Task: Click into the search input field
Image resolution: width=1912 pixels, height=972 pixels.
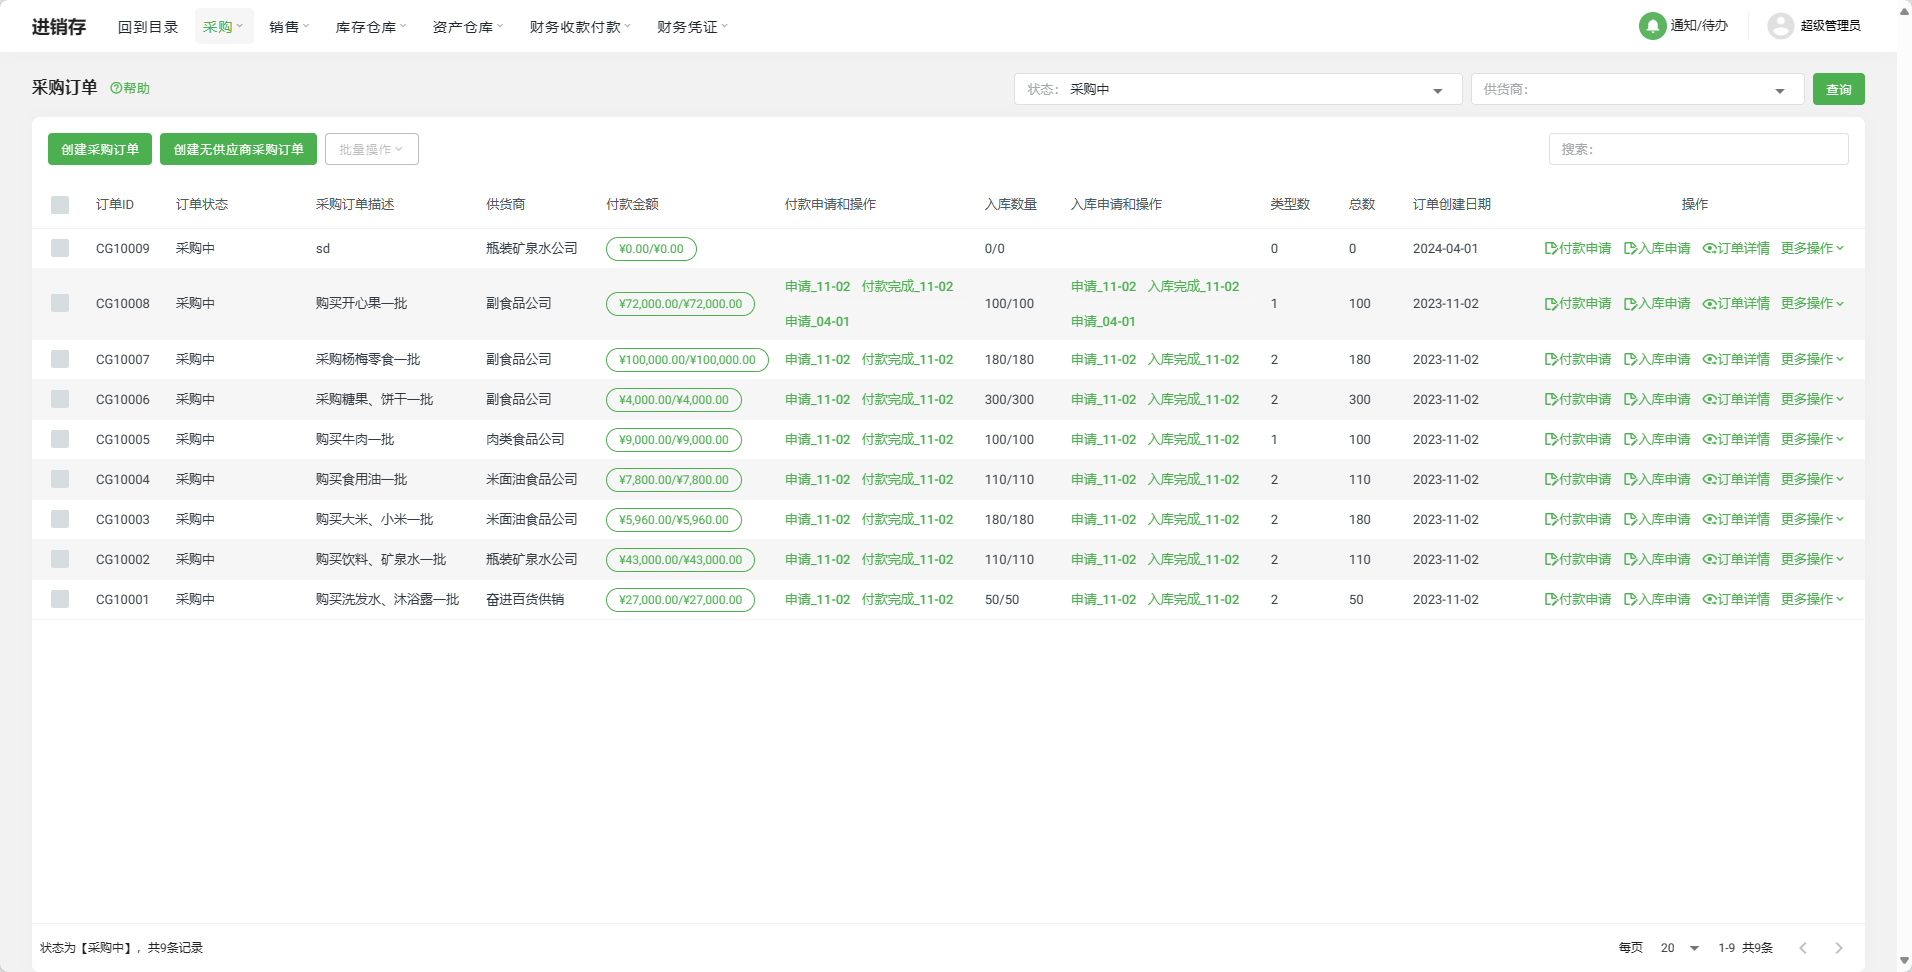Action: 1698,149
